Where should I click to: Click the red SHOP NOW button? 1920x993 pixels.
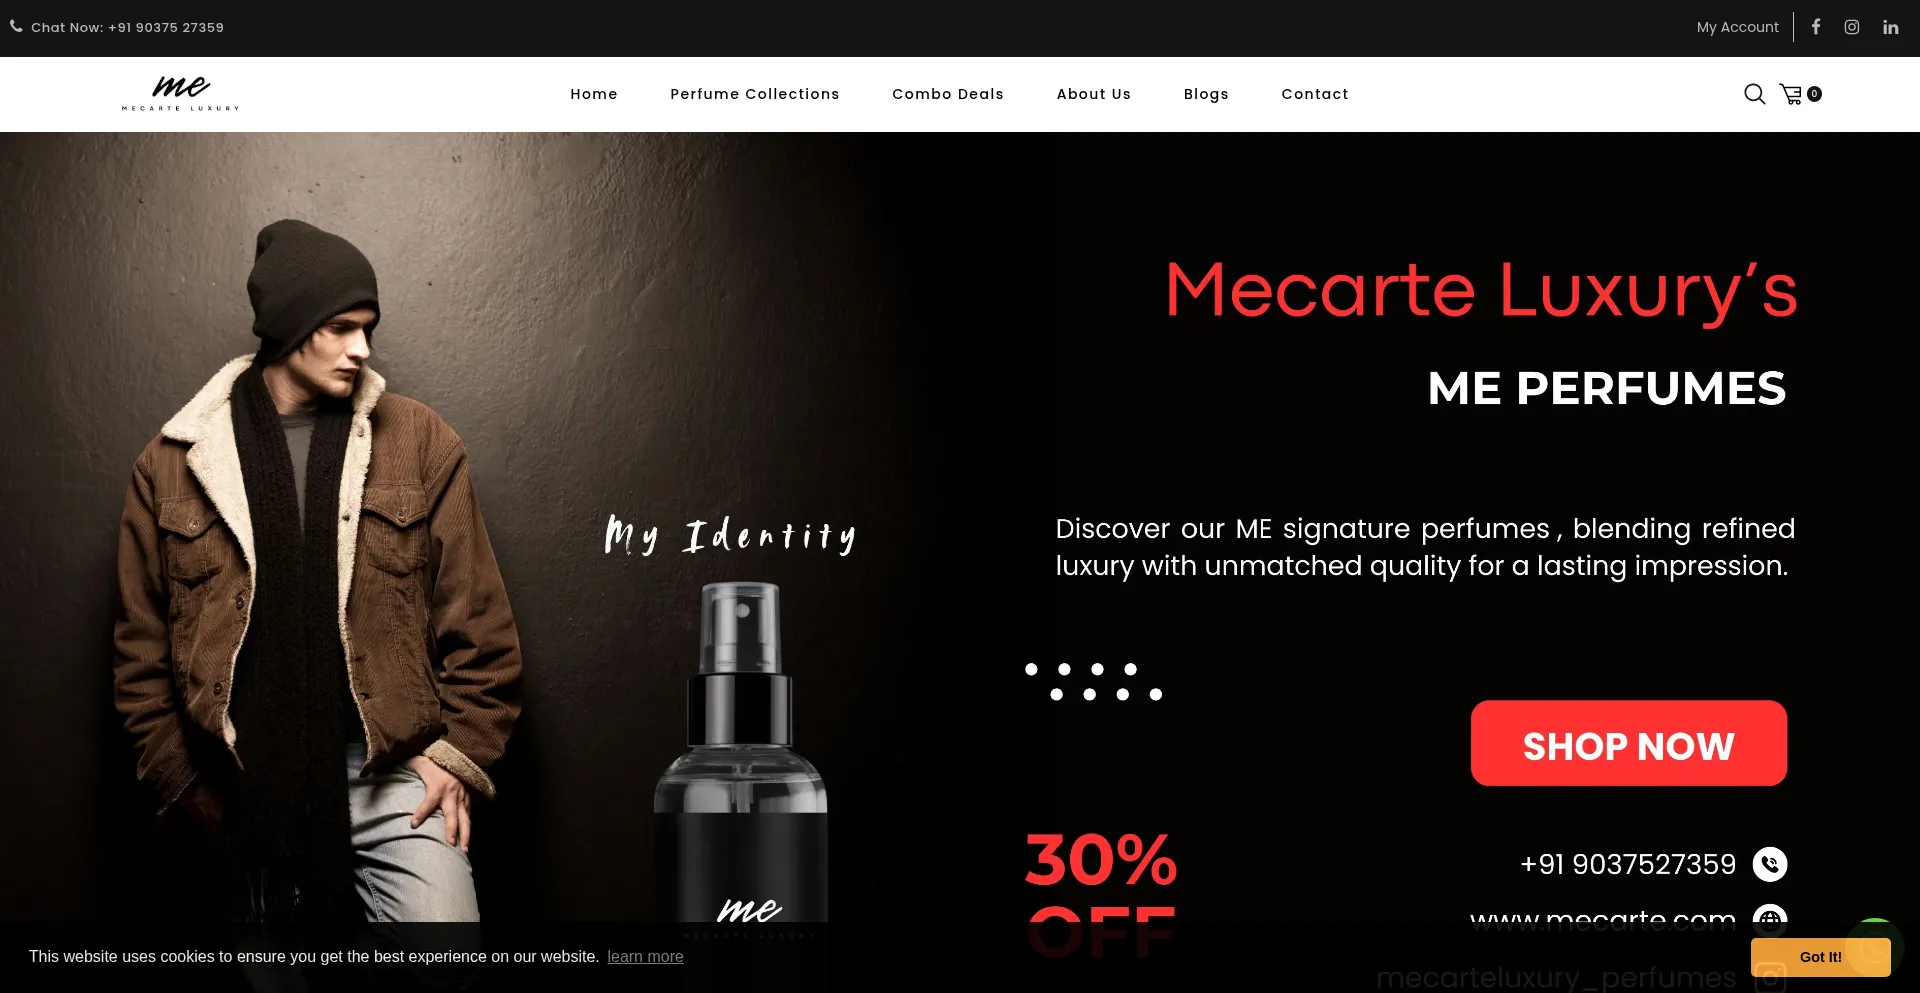1629,743
